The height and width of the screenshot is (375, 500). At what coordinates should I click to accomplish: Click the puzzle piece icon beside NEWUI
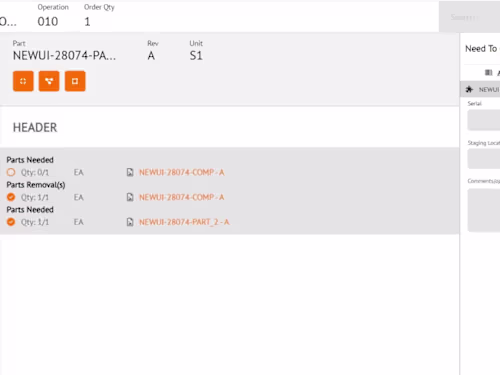(x=469, y=89)
